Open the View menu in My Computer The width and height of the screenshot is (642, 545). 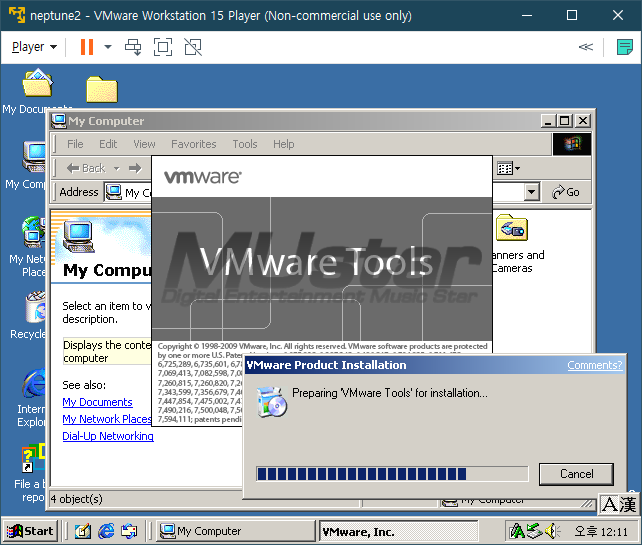144,144
